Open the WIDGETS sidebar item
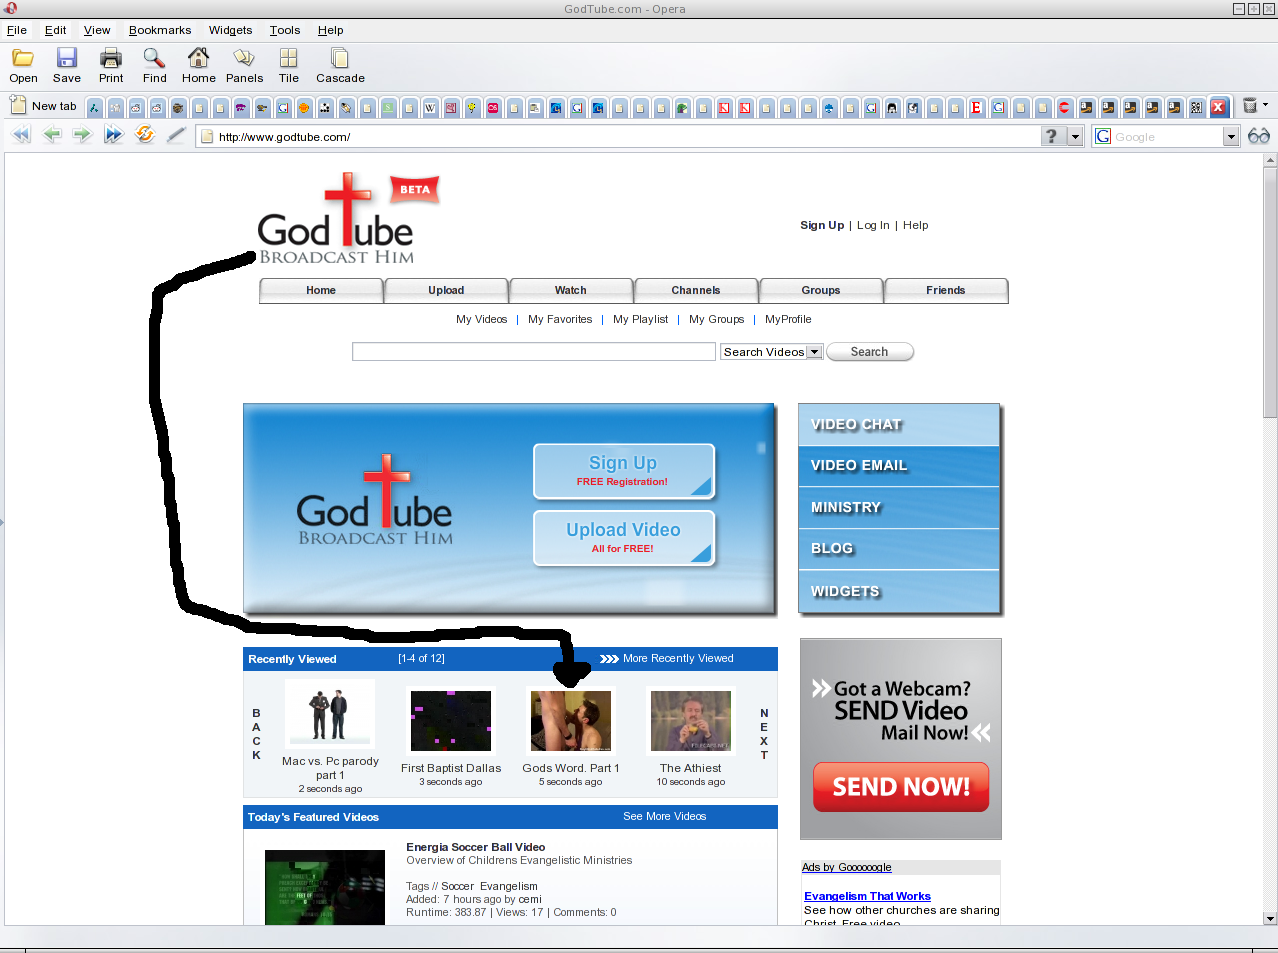The image size is (1278, 953). coord(899,592)
